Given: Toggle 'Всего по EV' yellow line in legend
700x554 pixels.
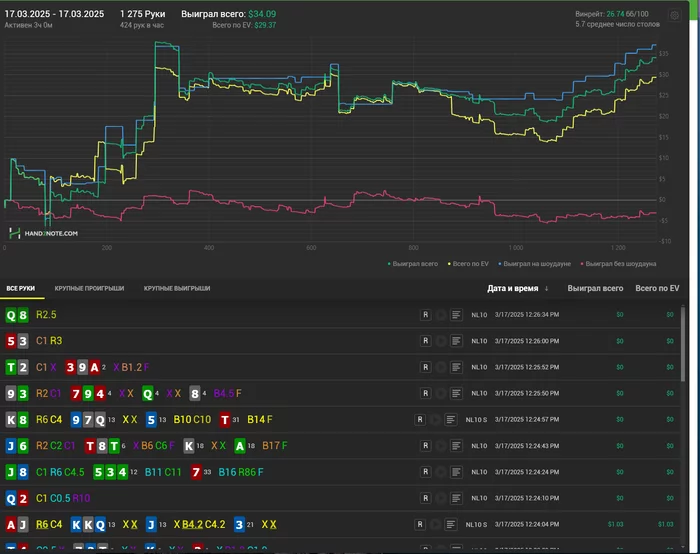Looking at the screenshot, I should [469, 264].
